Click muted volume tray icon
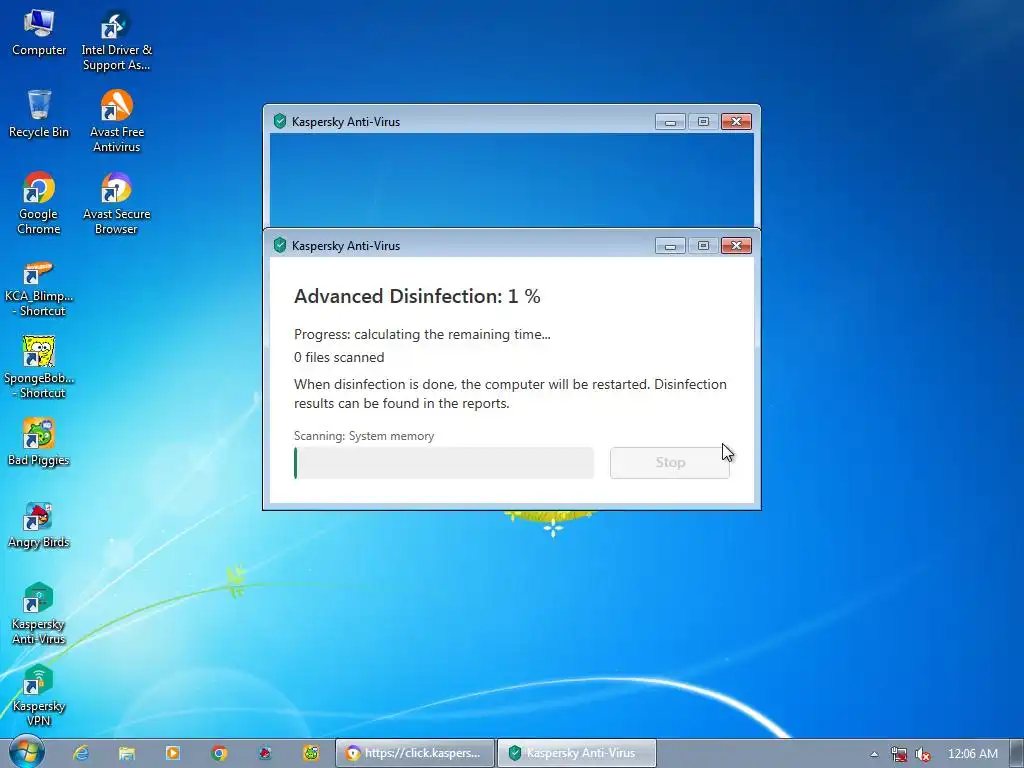 [923, 754]
